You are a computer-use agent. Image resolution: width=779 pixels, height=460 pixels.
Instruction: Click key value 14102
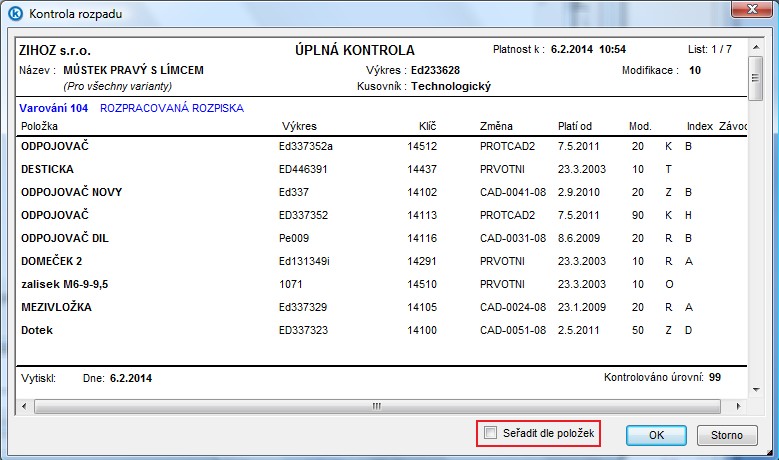coord(422,192)
